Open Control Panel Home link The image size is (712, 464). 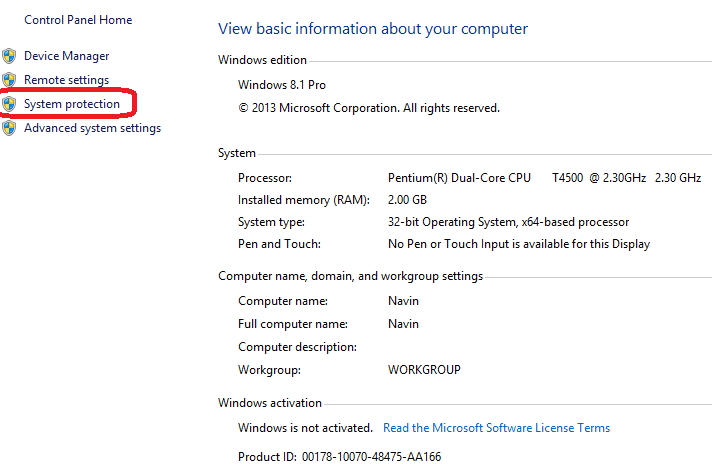[x=78, y=20]
